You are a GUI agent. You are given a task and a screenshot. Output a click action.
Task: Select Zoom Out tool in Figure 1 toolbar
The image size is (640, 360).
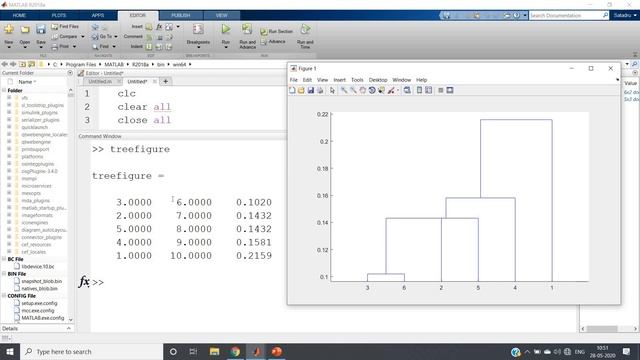[x=353, y=90]
